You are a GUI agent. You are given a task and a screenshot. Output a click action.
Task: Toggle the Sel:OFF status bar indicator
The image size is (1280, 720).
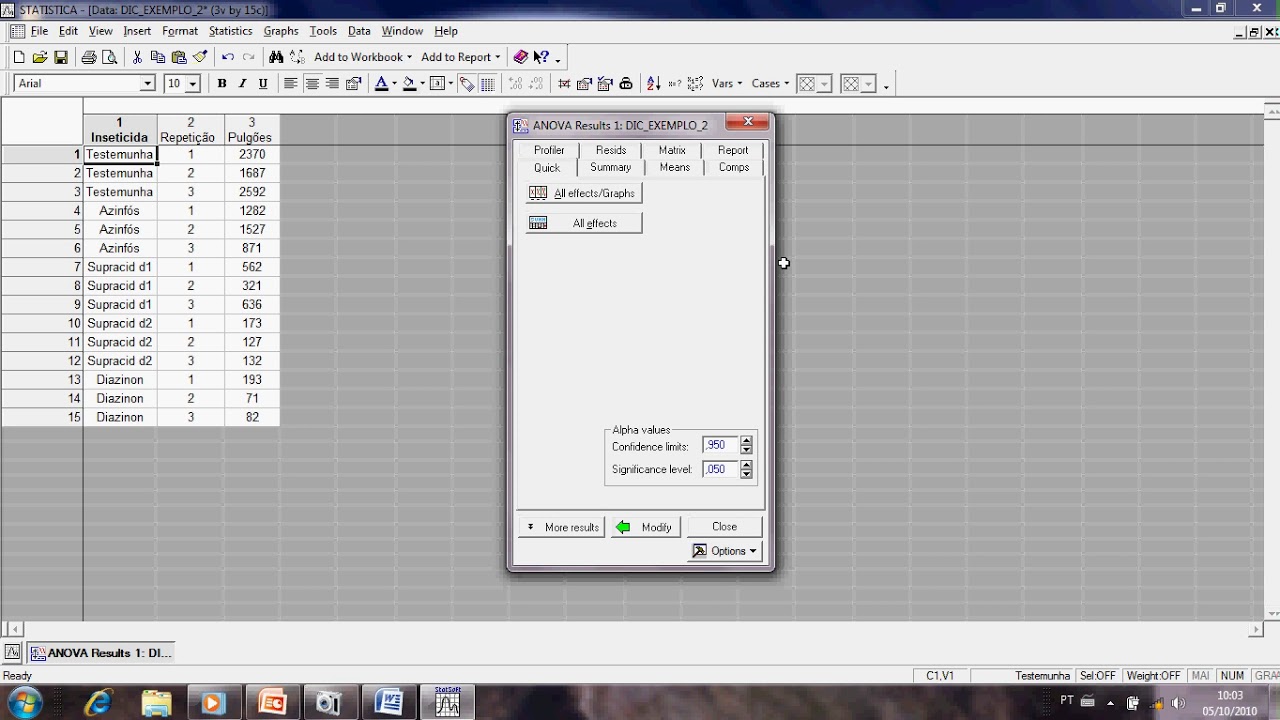click(1098, 676)
